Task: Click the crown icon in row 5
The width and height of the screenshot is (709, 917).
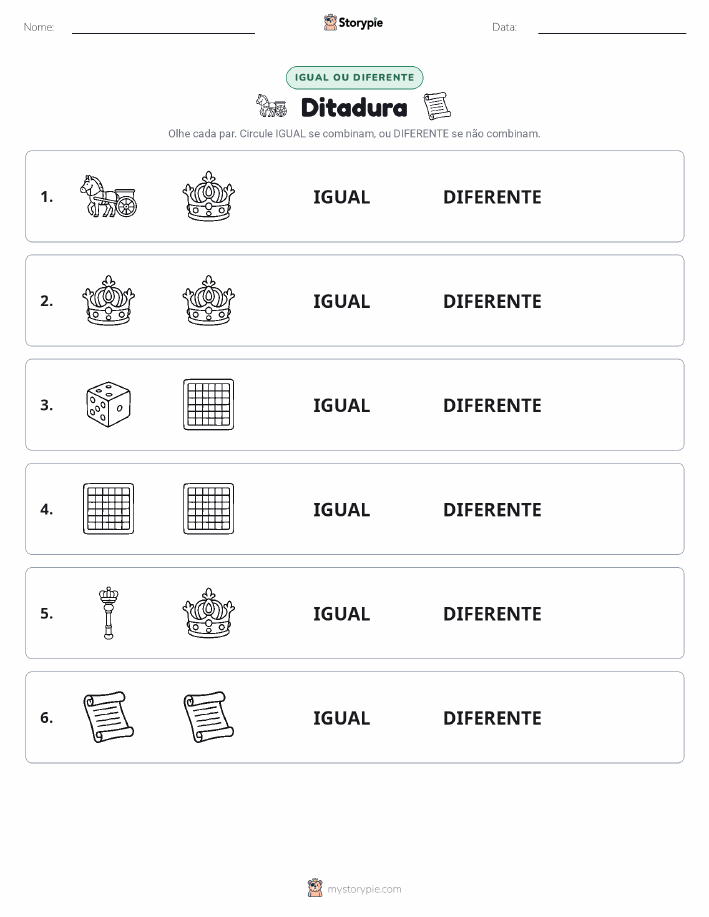Action: [x=208, y=613]
